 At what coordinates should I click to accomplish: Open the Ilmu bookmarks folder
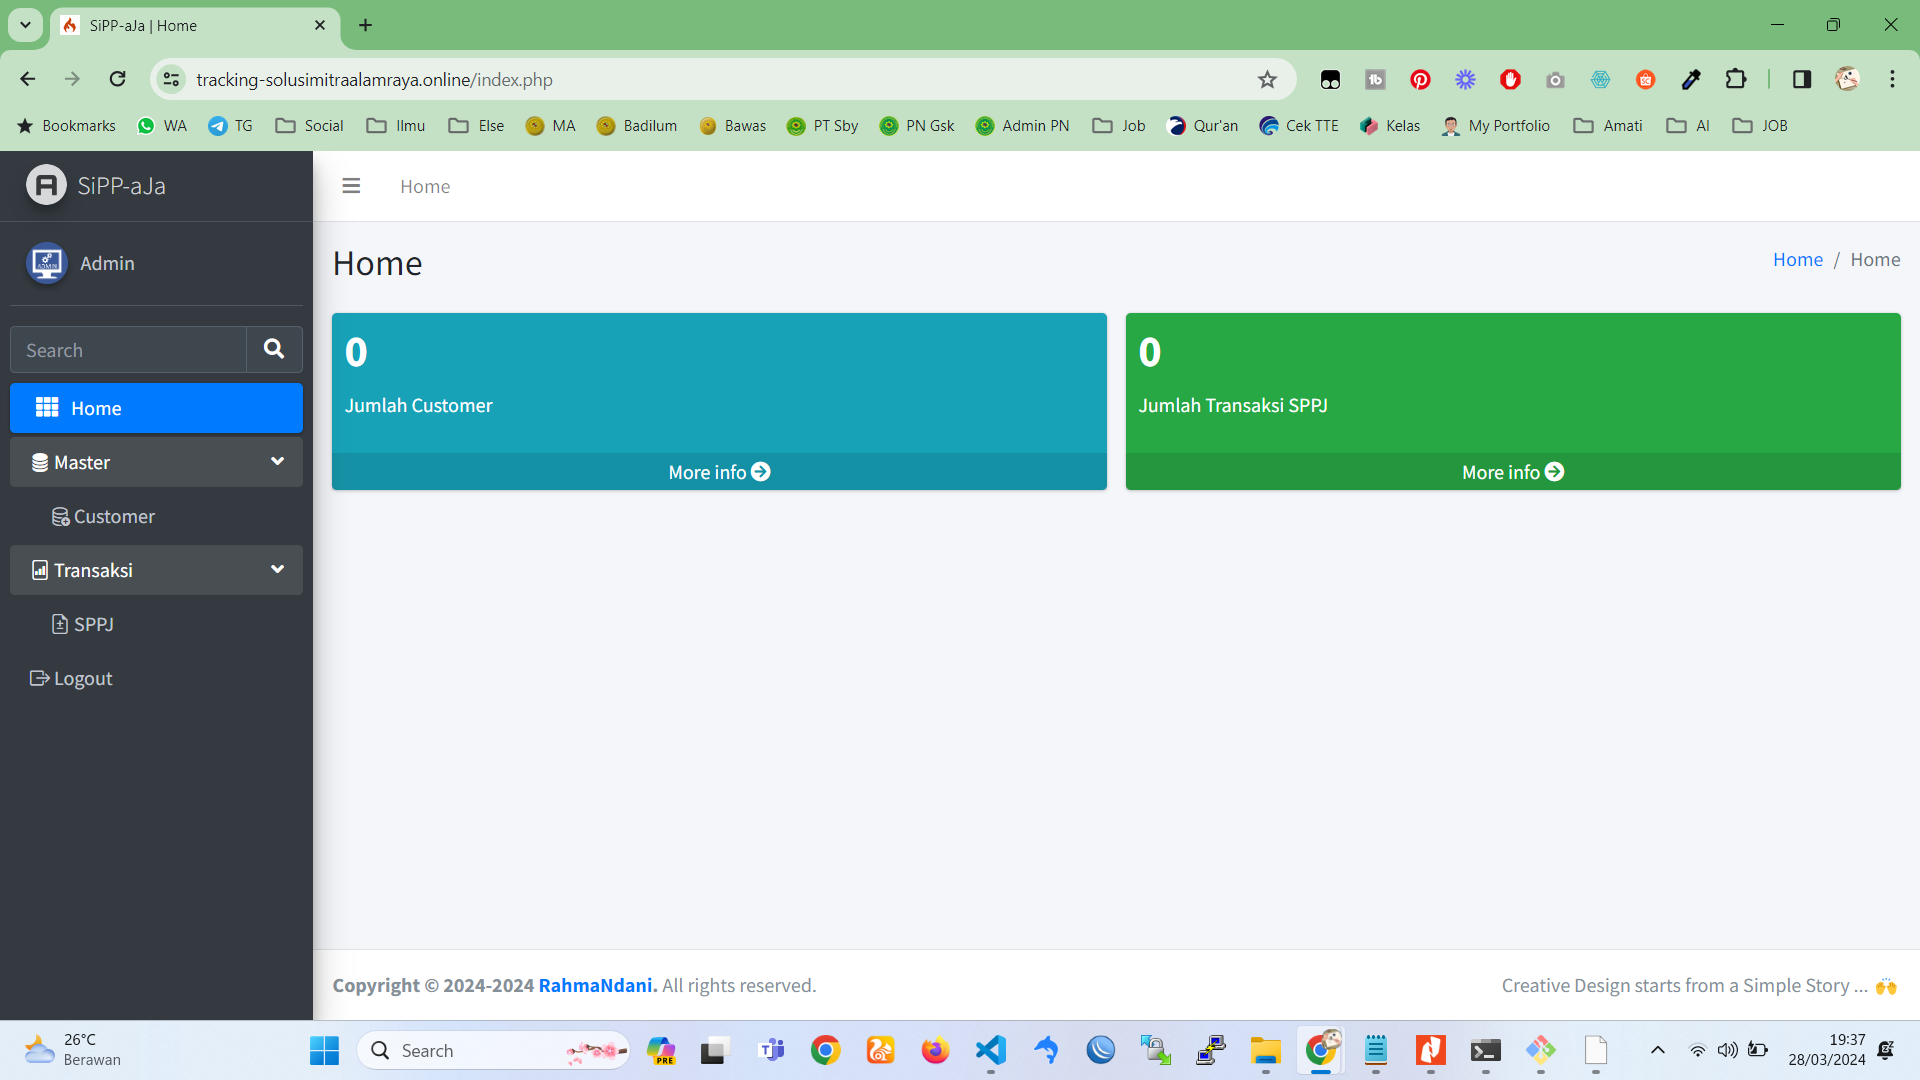pos(397,125)
